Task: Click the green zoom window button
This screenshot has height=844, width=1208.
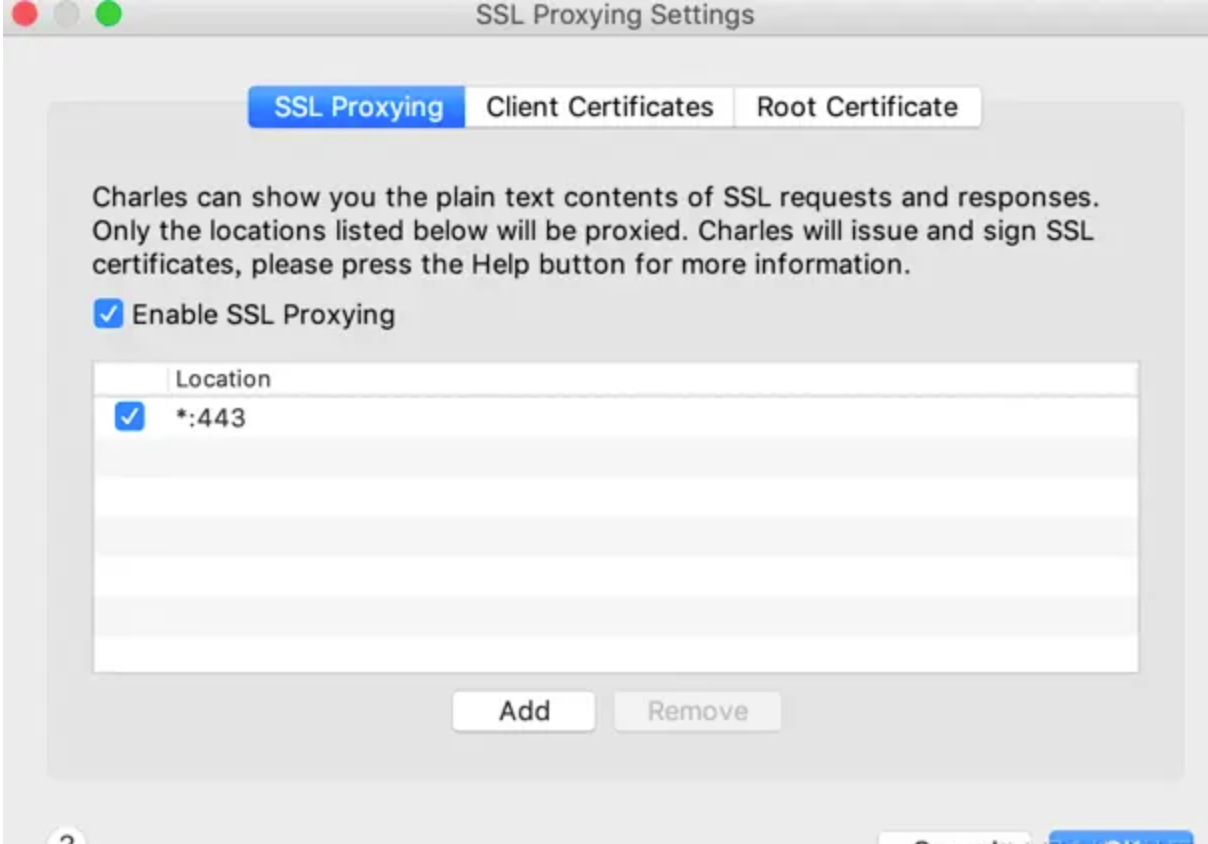Action: (x=107, y=14)
